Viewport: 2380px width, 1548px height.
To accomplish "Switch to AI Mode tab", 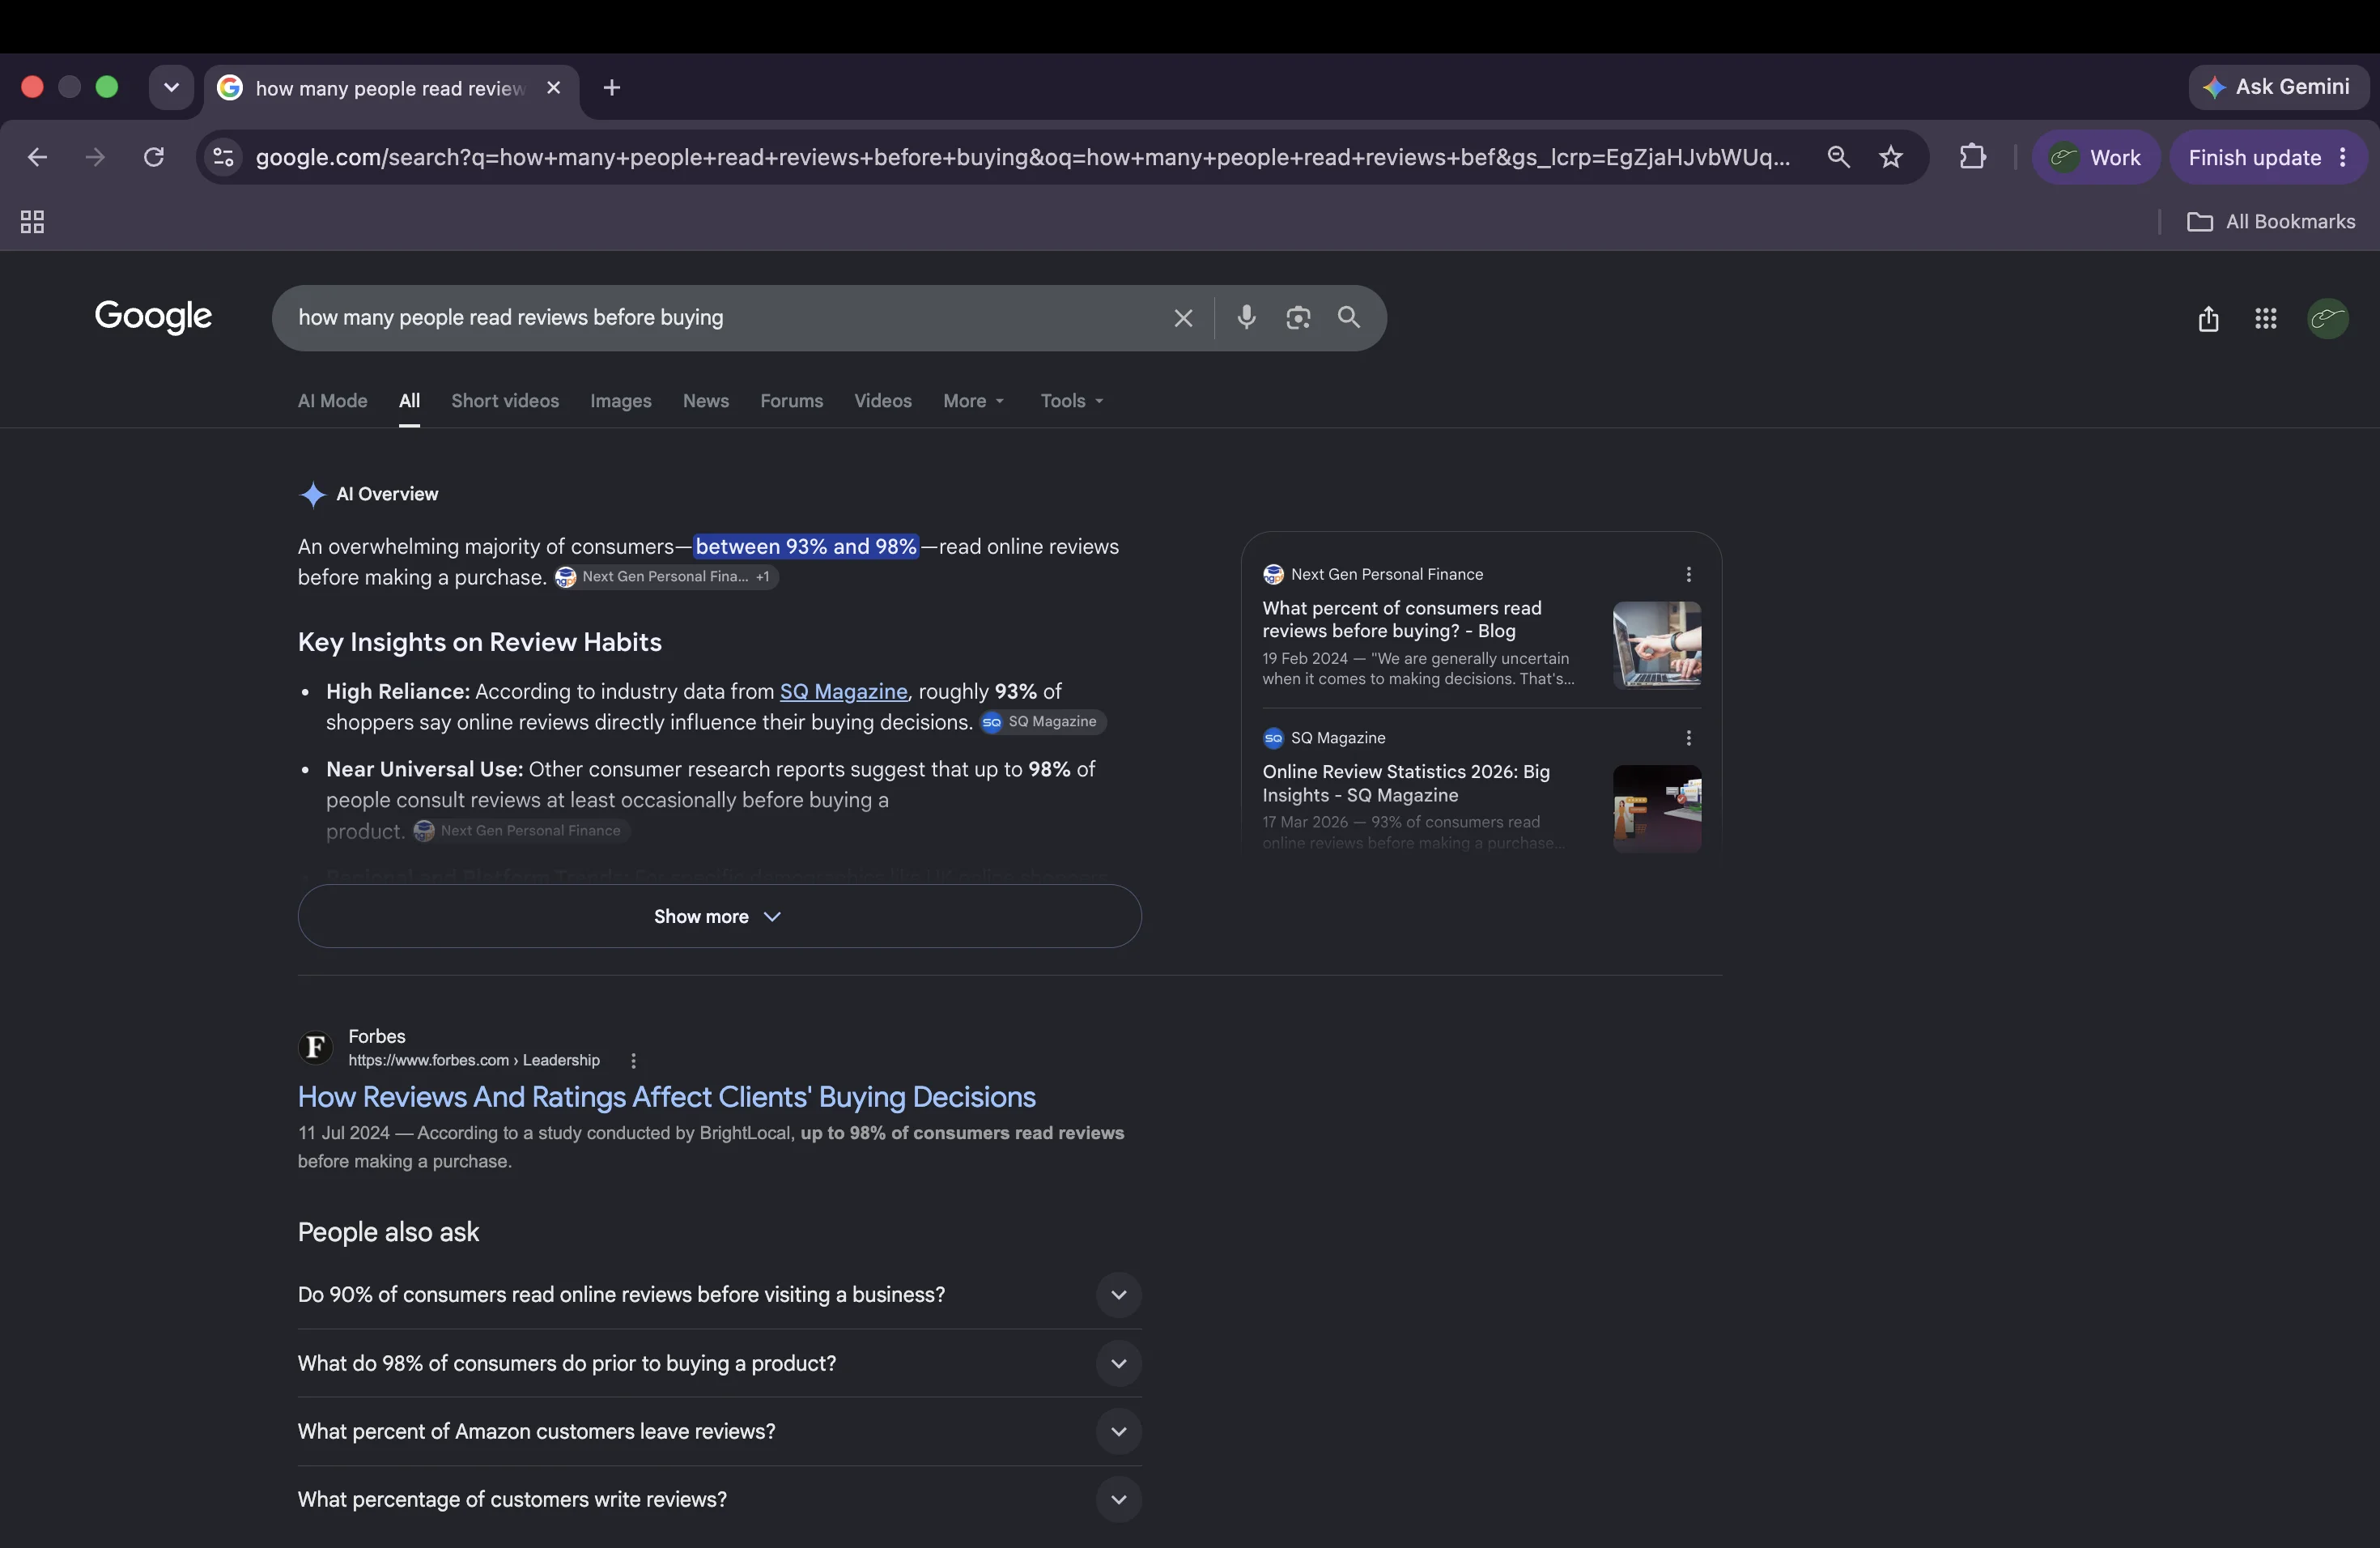I will (x=332, y=401).
